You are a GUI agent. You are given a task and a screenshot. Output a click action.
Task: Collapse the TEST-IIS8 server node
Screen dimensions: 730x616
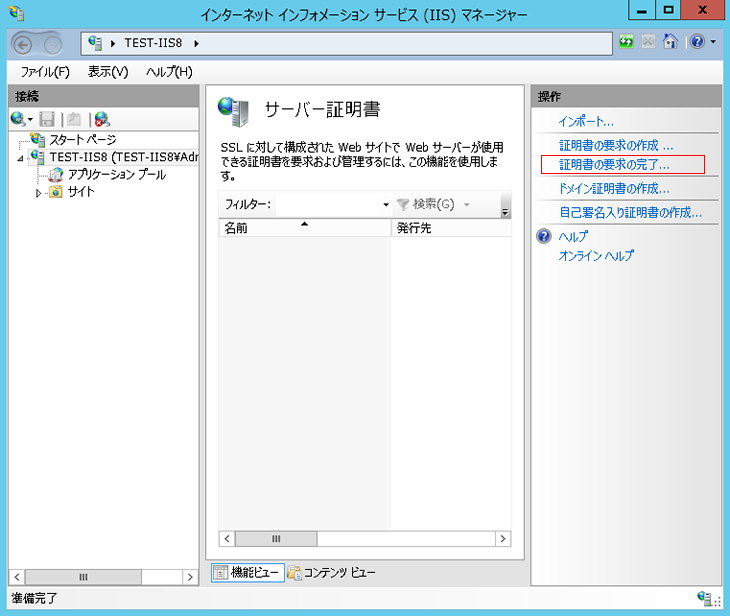click(x=20, y=158)
